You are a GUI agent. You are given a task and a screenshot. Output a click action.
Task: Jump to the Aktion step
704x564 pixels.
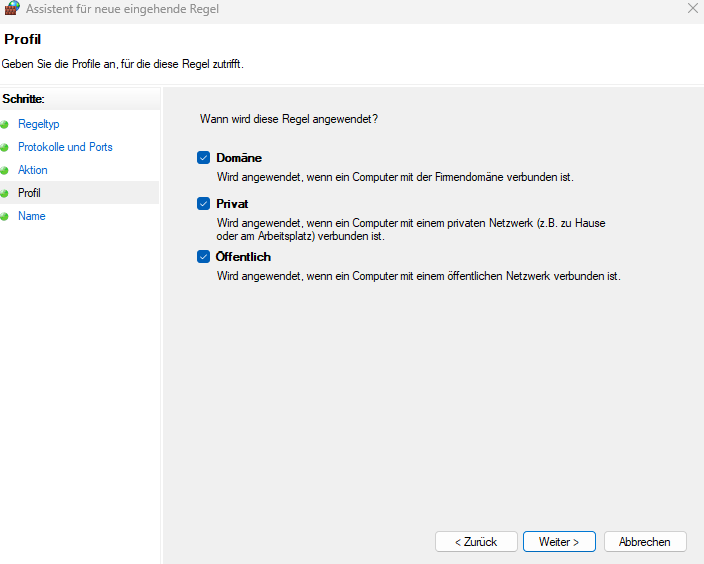point(33,170)
